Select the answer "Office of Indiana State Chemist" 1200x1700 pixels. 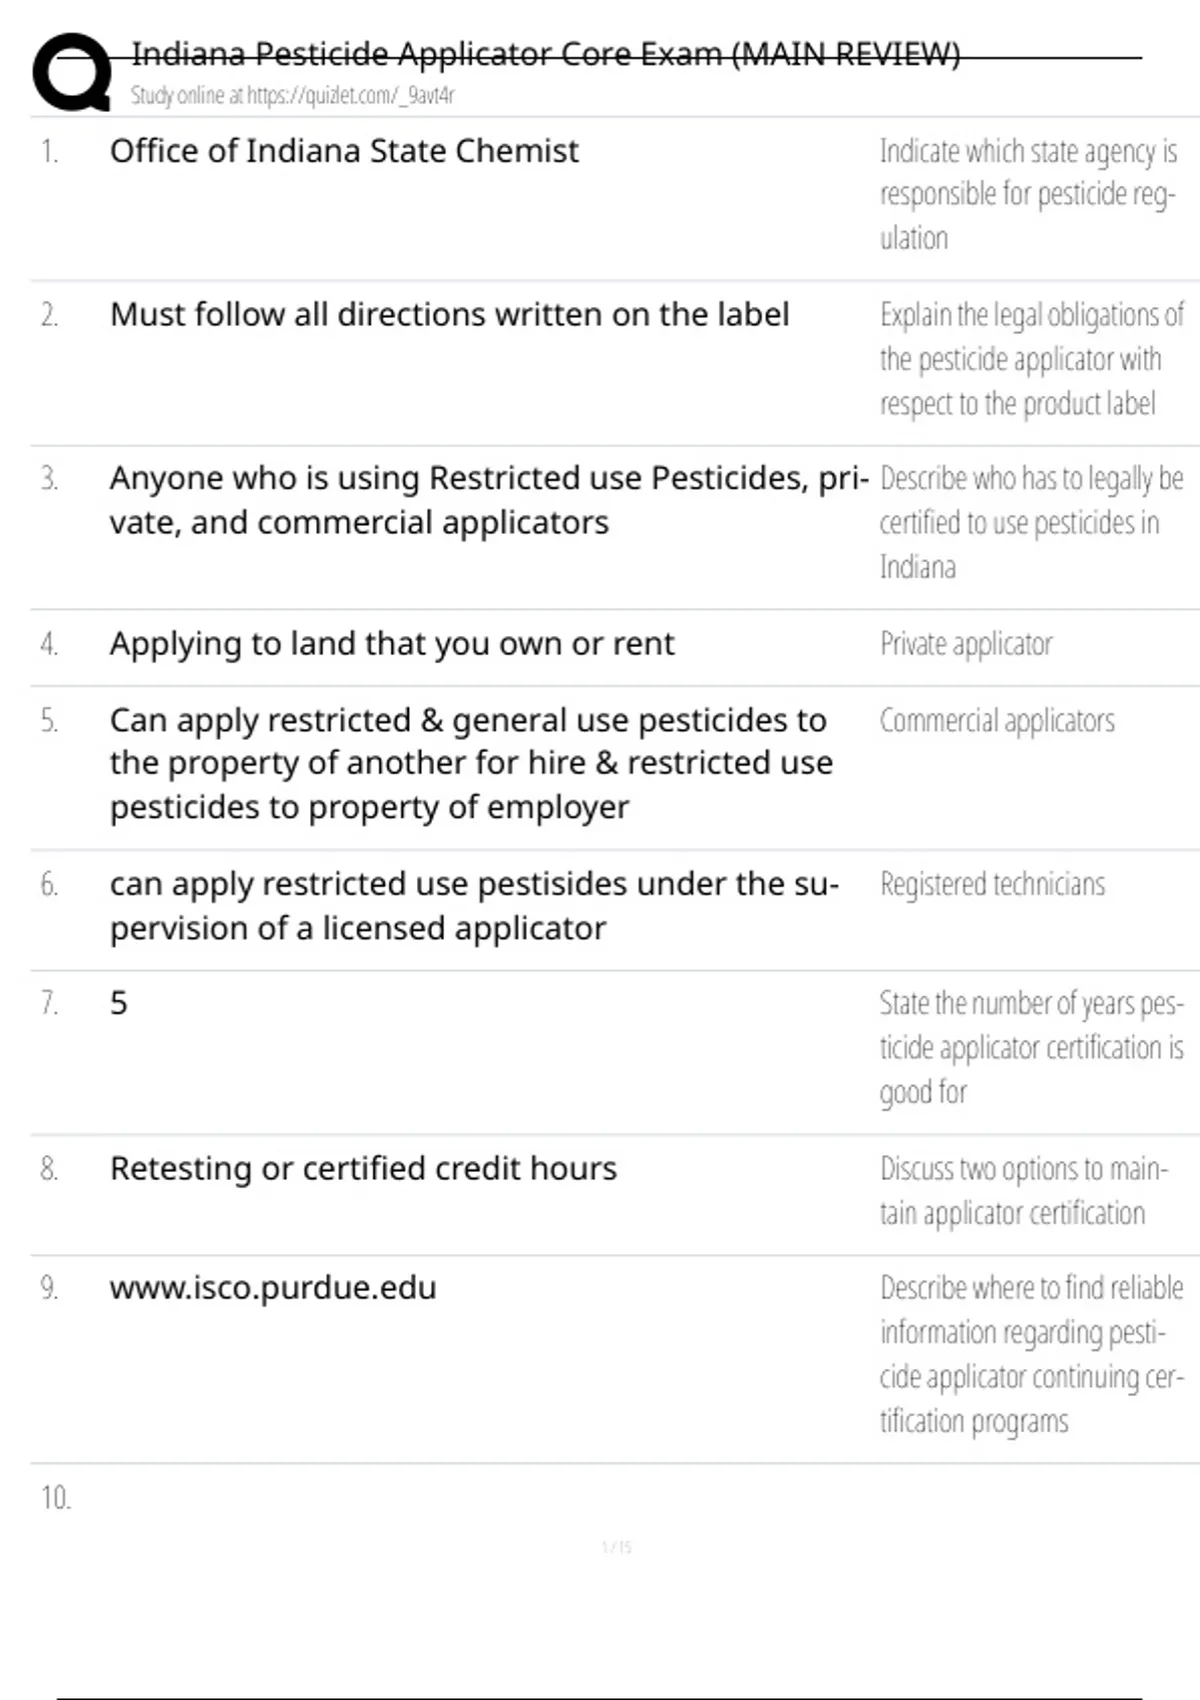[x=344, y=151]
